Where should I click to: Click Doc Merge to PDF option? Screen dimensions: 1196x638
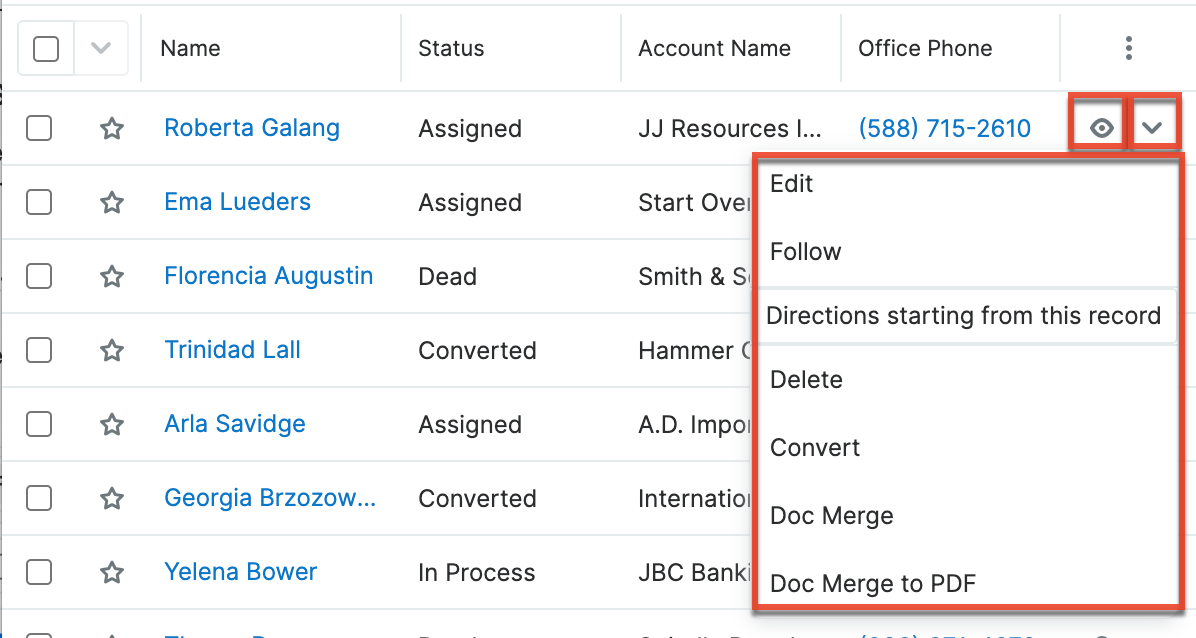pos(872,584)
